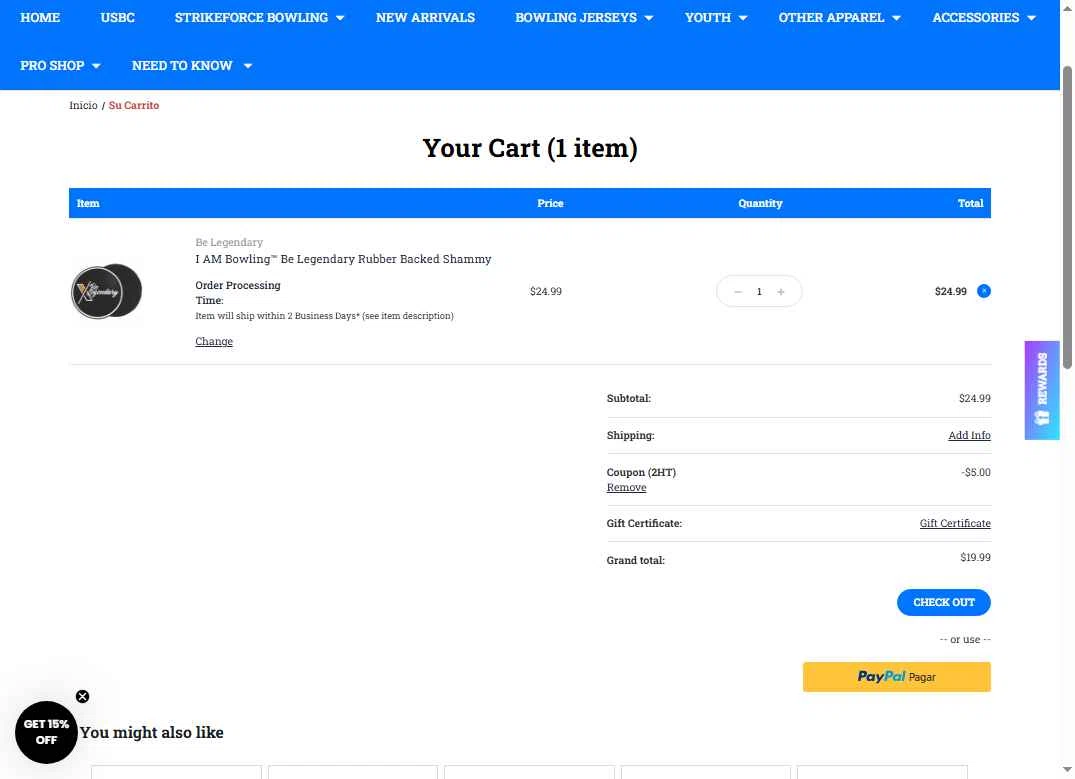The width and height of the screenshot is (1075, 779).
Task: Open the USBC menu item
Action: click(117, 17)
